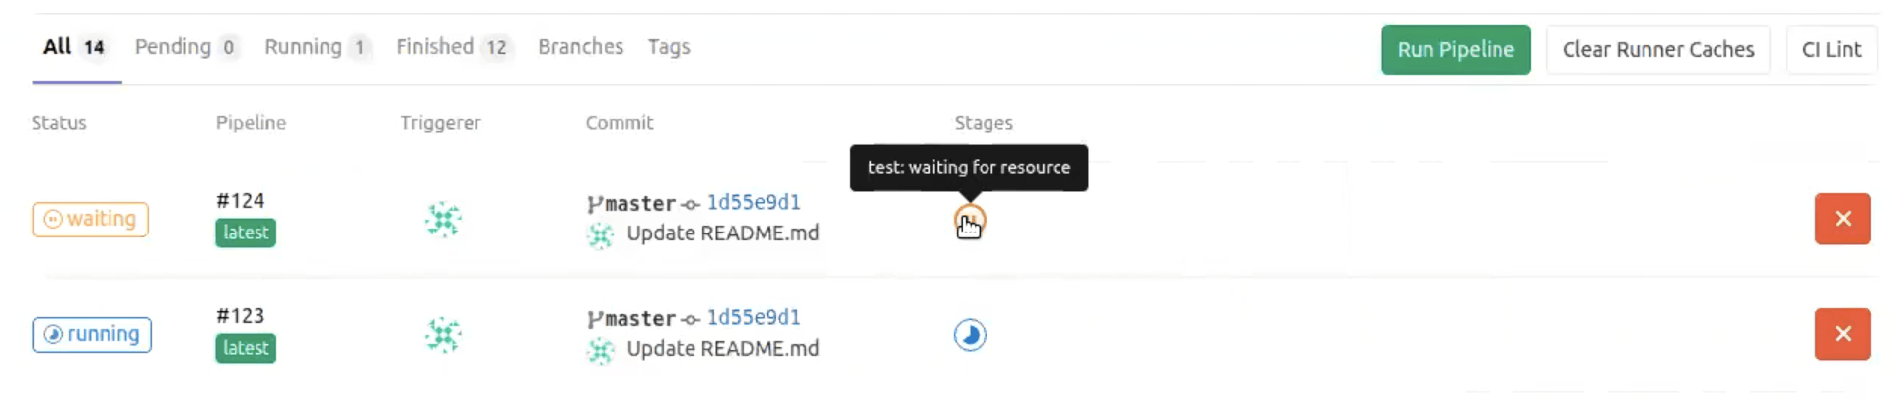This screenshot has height=400, width=1900.
Task: Click the green Run Pipeline button
Action: click(x=1455, y=50)
